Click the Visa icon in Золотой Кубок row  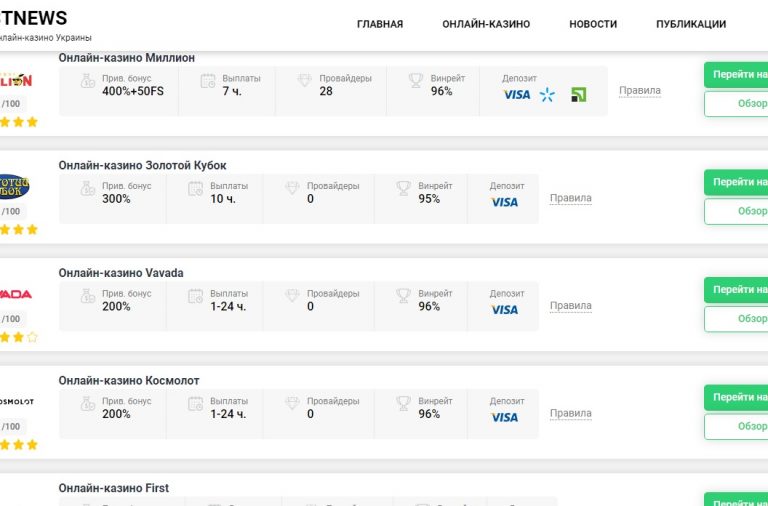point(505,202)
